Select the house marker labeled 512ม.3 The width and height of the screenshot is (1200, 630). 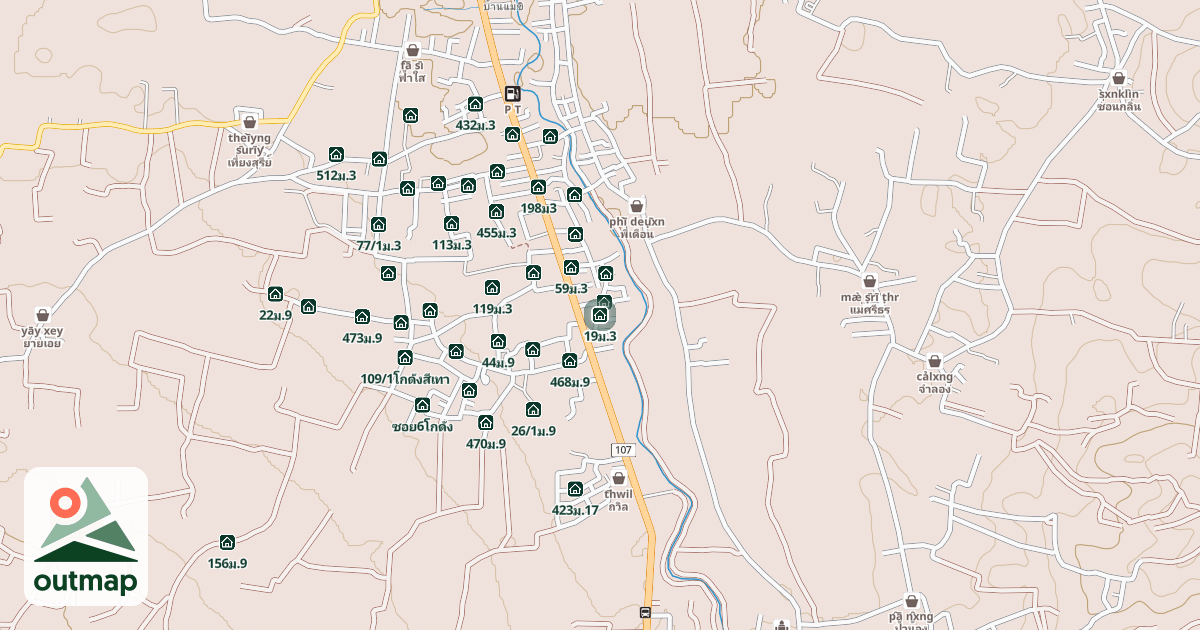[336, 154]
